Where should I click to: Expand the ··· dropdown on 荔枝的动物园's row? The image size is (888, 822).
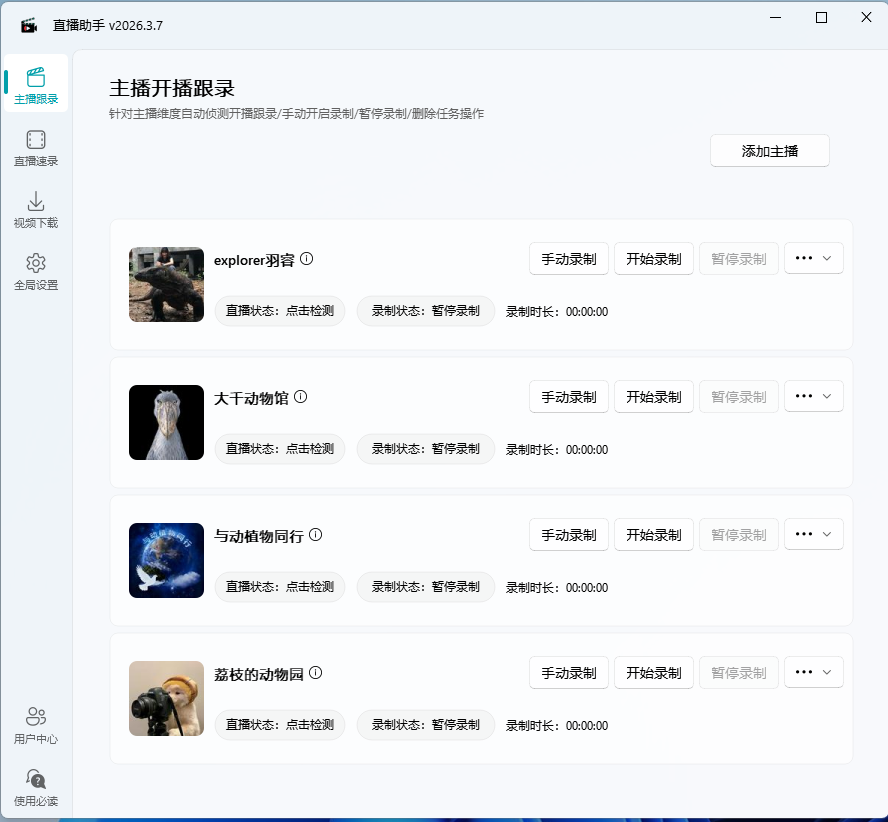pyautogui.click(x=813, y=672)
